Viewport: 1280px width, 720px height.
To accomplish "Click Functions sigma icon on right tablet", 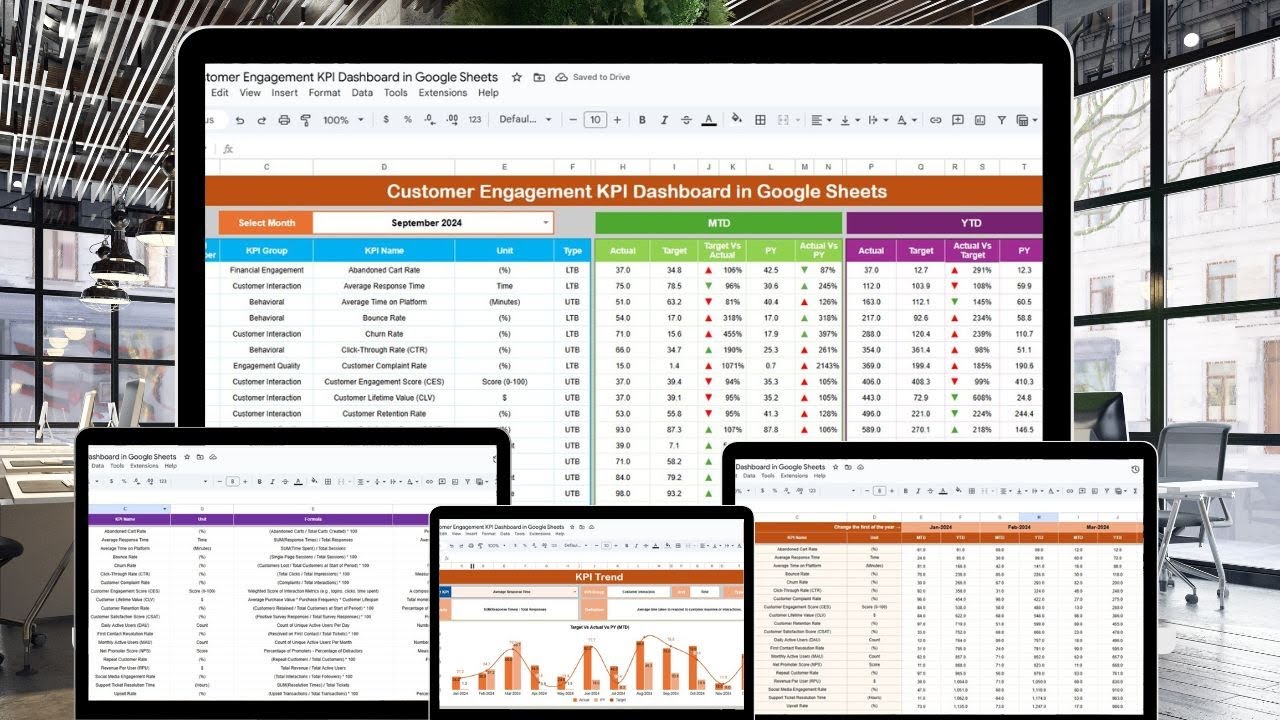I will (1135, 491).
